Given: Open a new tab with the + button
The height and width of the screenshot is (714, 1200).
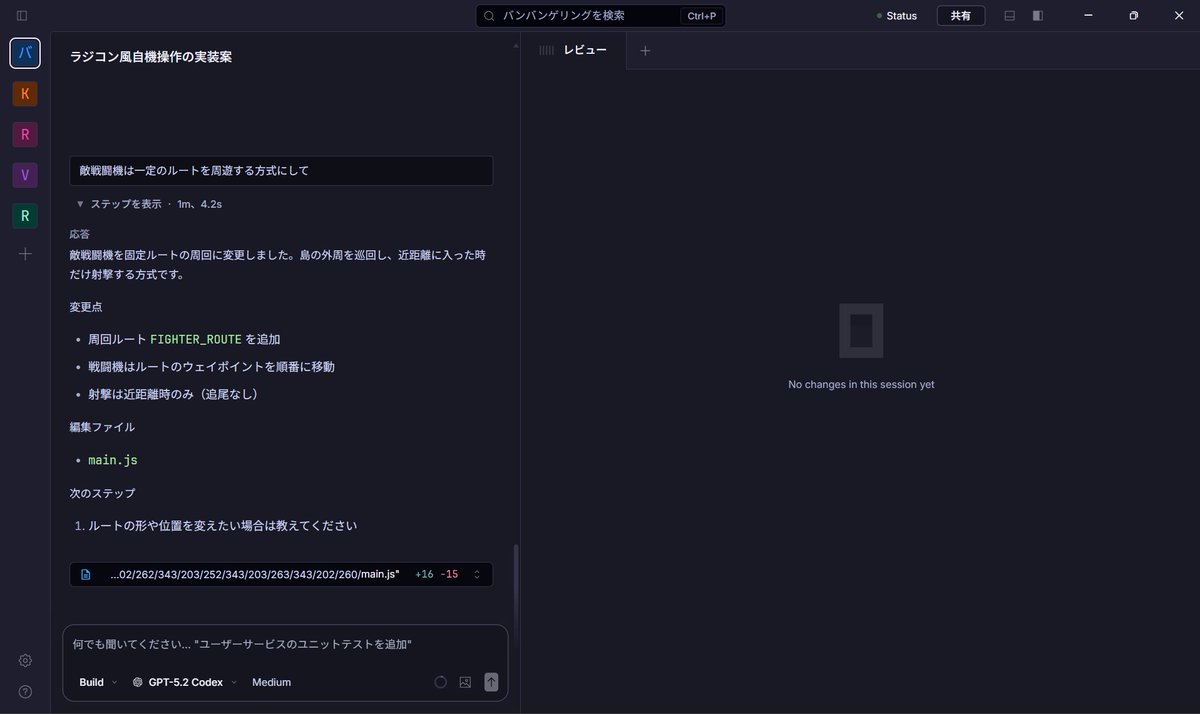Looking at the screenshot, I should click(646, 49).
